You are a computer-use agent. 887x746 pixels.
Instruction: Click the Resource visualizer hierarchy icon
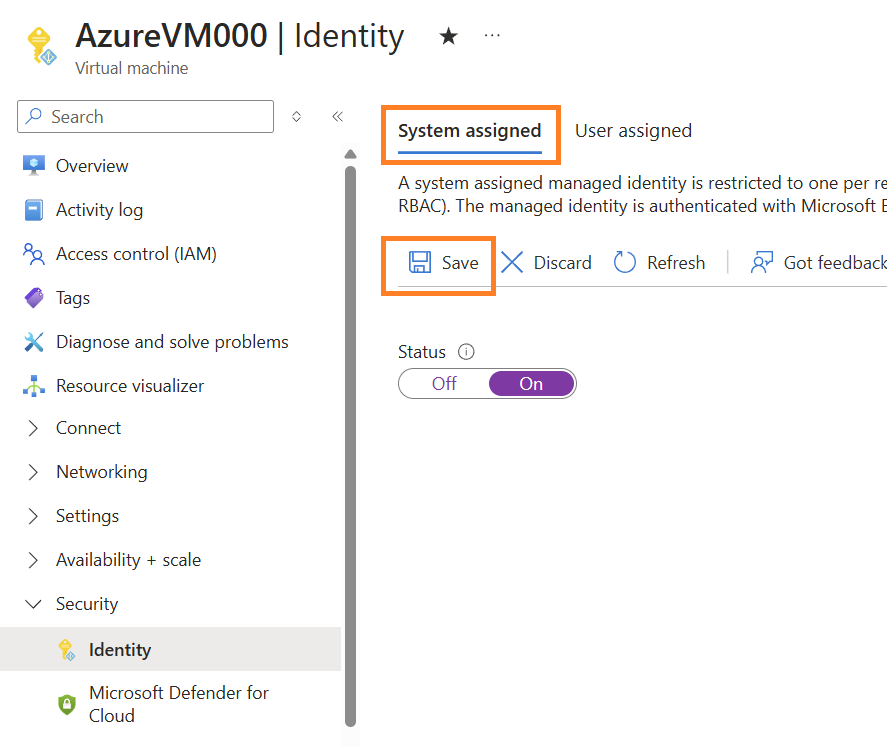click(x=34, y=386)
